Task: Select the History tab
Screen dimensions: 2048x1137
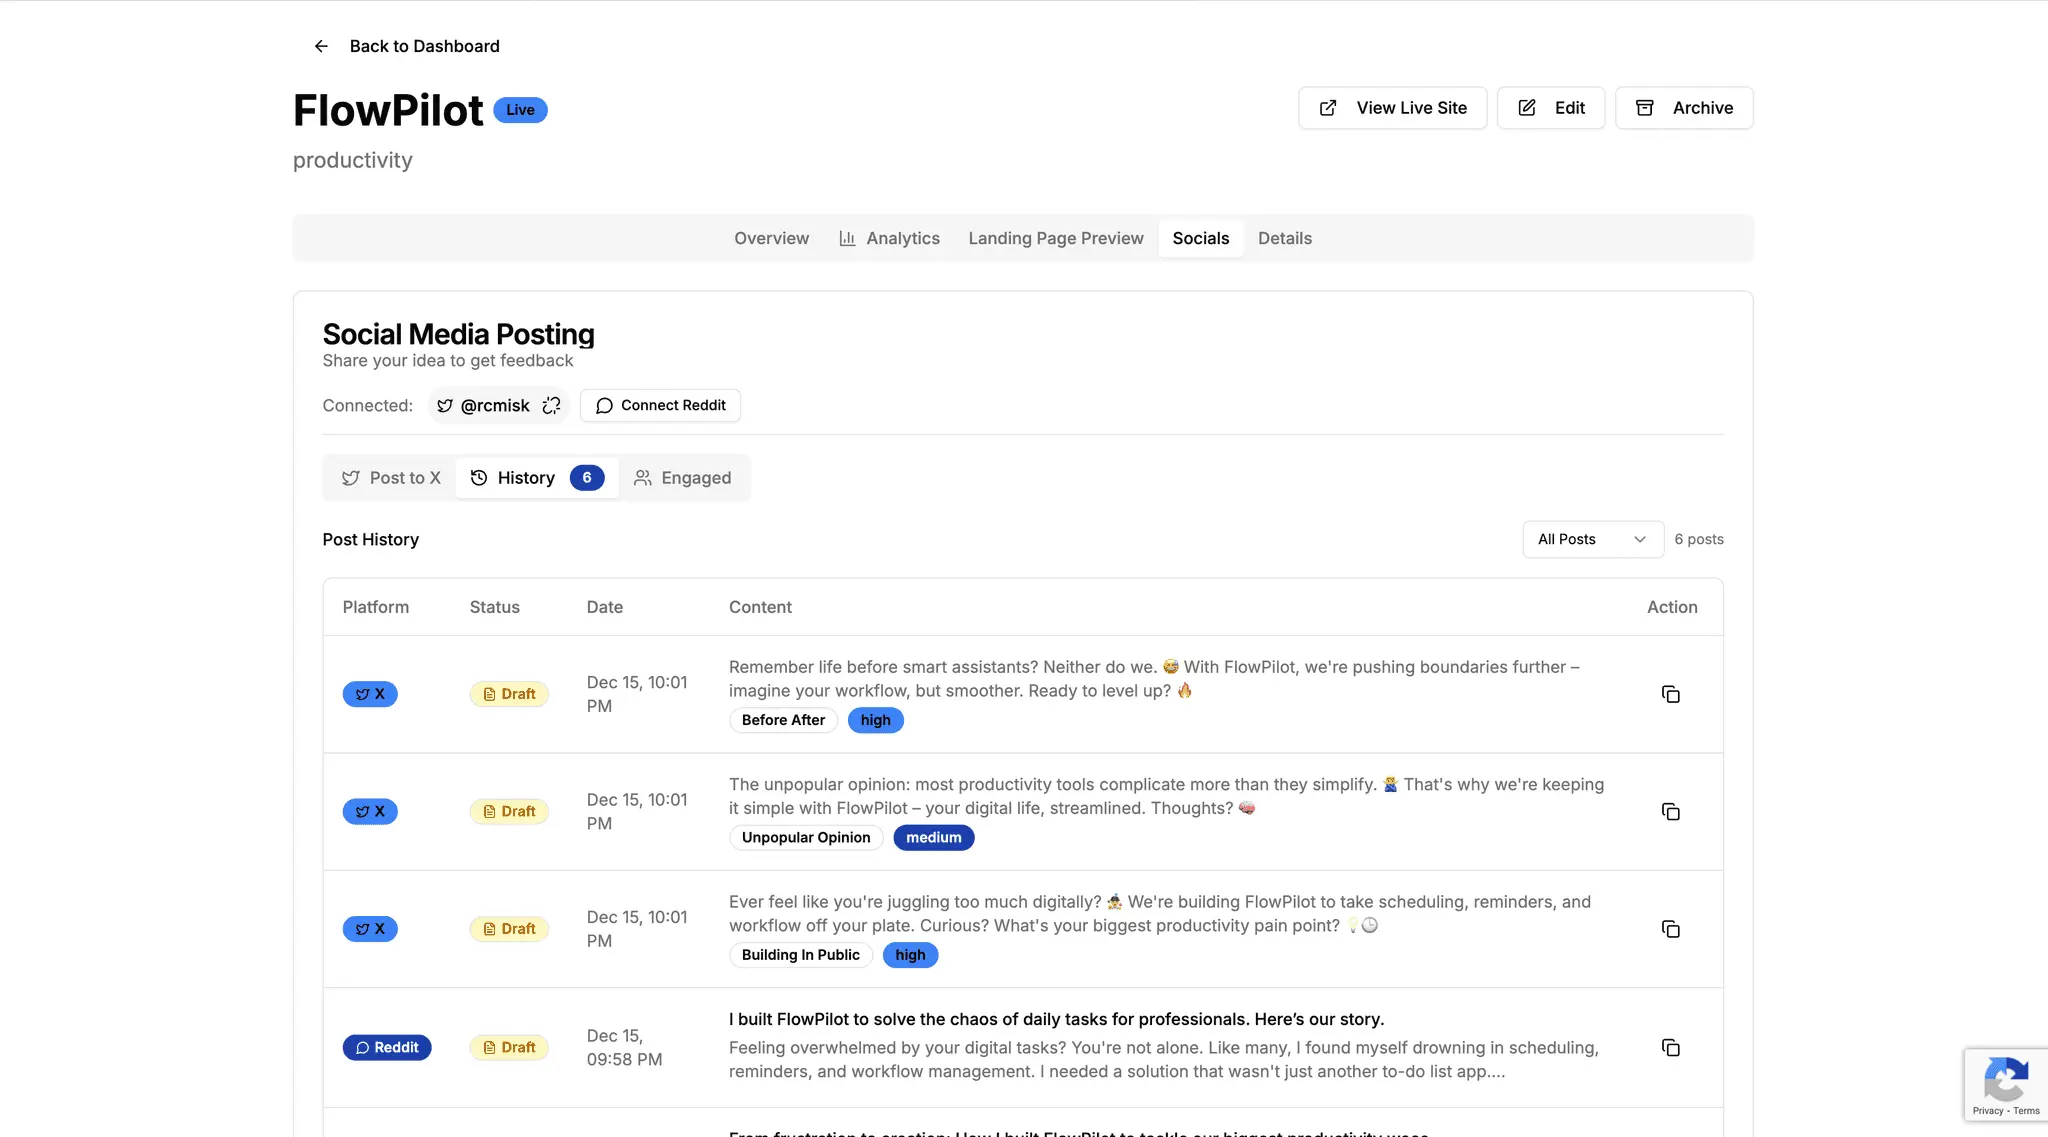Action: [537, 478]
